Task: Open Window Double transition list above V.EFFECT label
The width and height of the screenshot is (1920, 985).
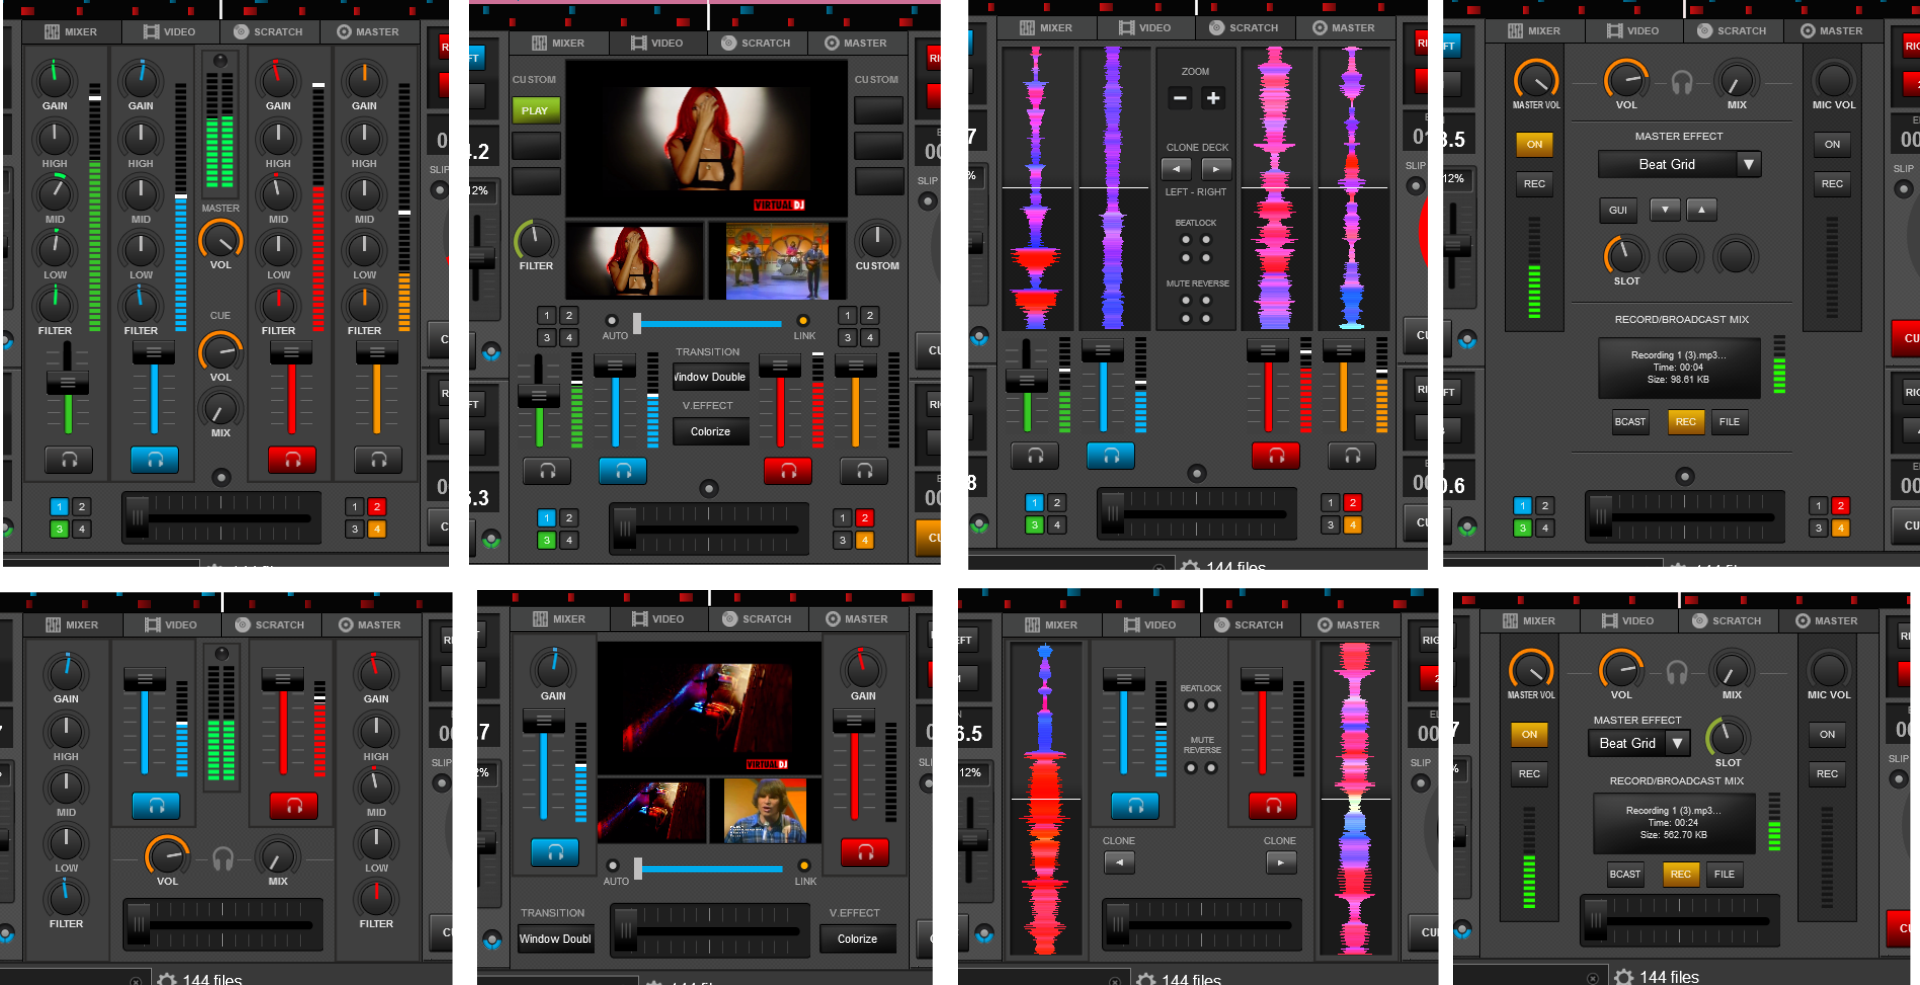Action: (710, 377)
